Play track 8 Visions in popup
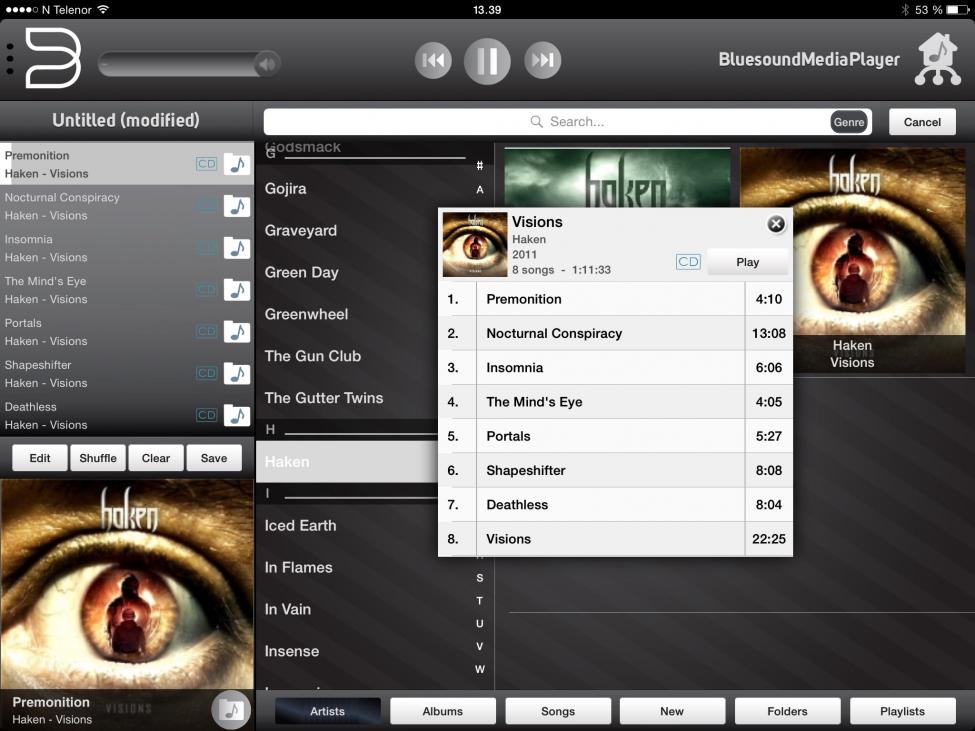 (x=616, y=539)
